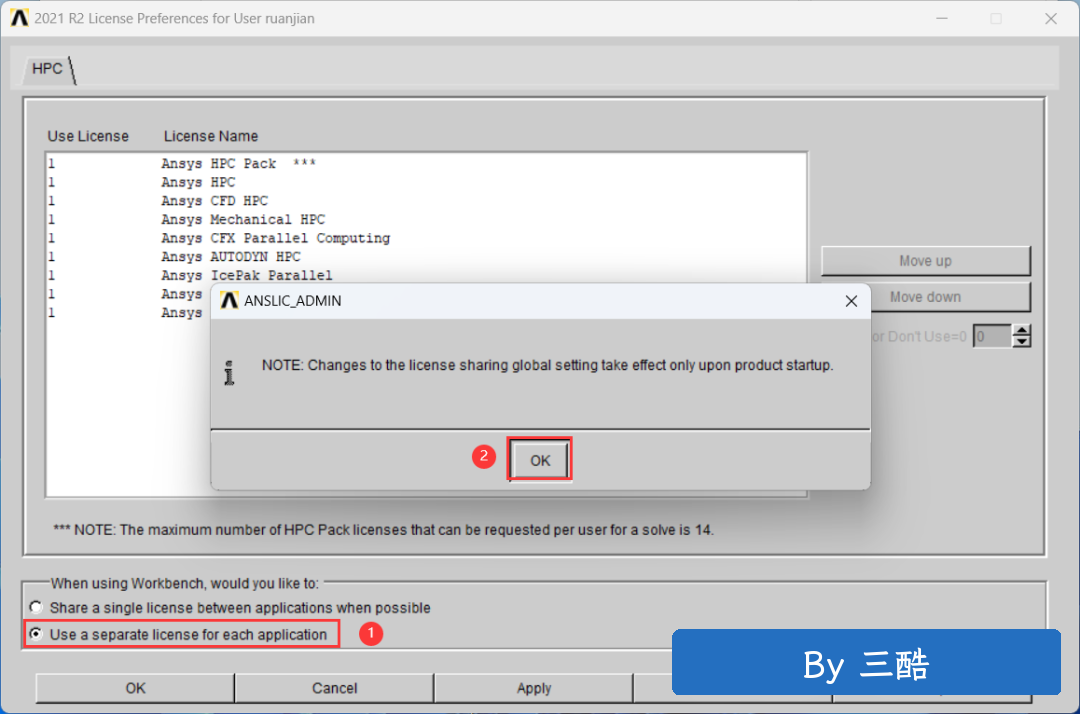Select the Ansys HPC Pack license row
The width and height of the screenshot is (1080, 714).
coord(426,164)
